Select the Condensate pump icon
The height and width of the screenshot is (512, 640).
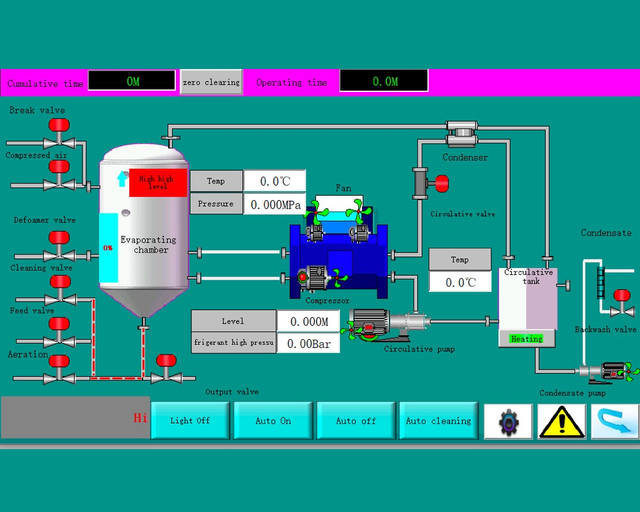click(x=608, y=372)
